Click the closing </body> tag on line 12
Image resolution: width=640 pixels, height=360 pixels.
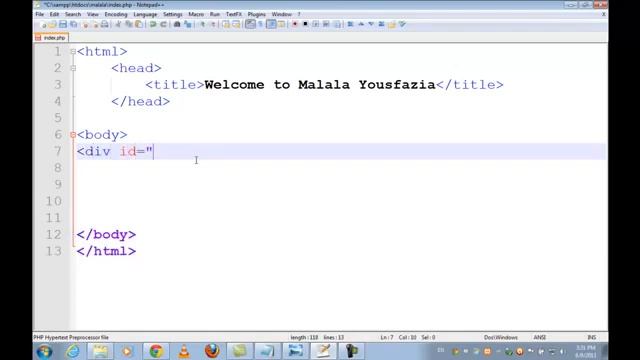pyautogui.click(x=106, y=235)
